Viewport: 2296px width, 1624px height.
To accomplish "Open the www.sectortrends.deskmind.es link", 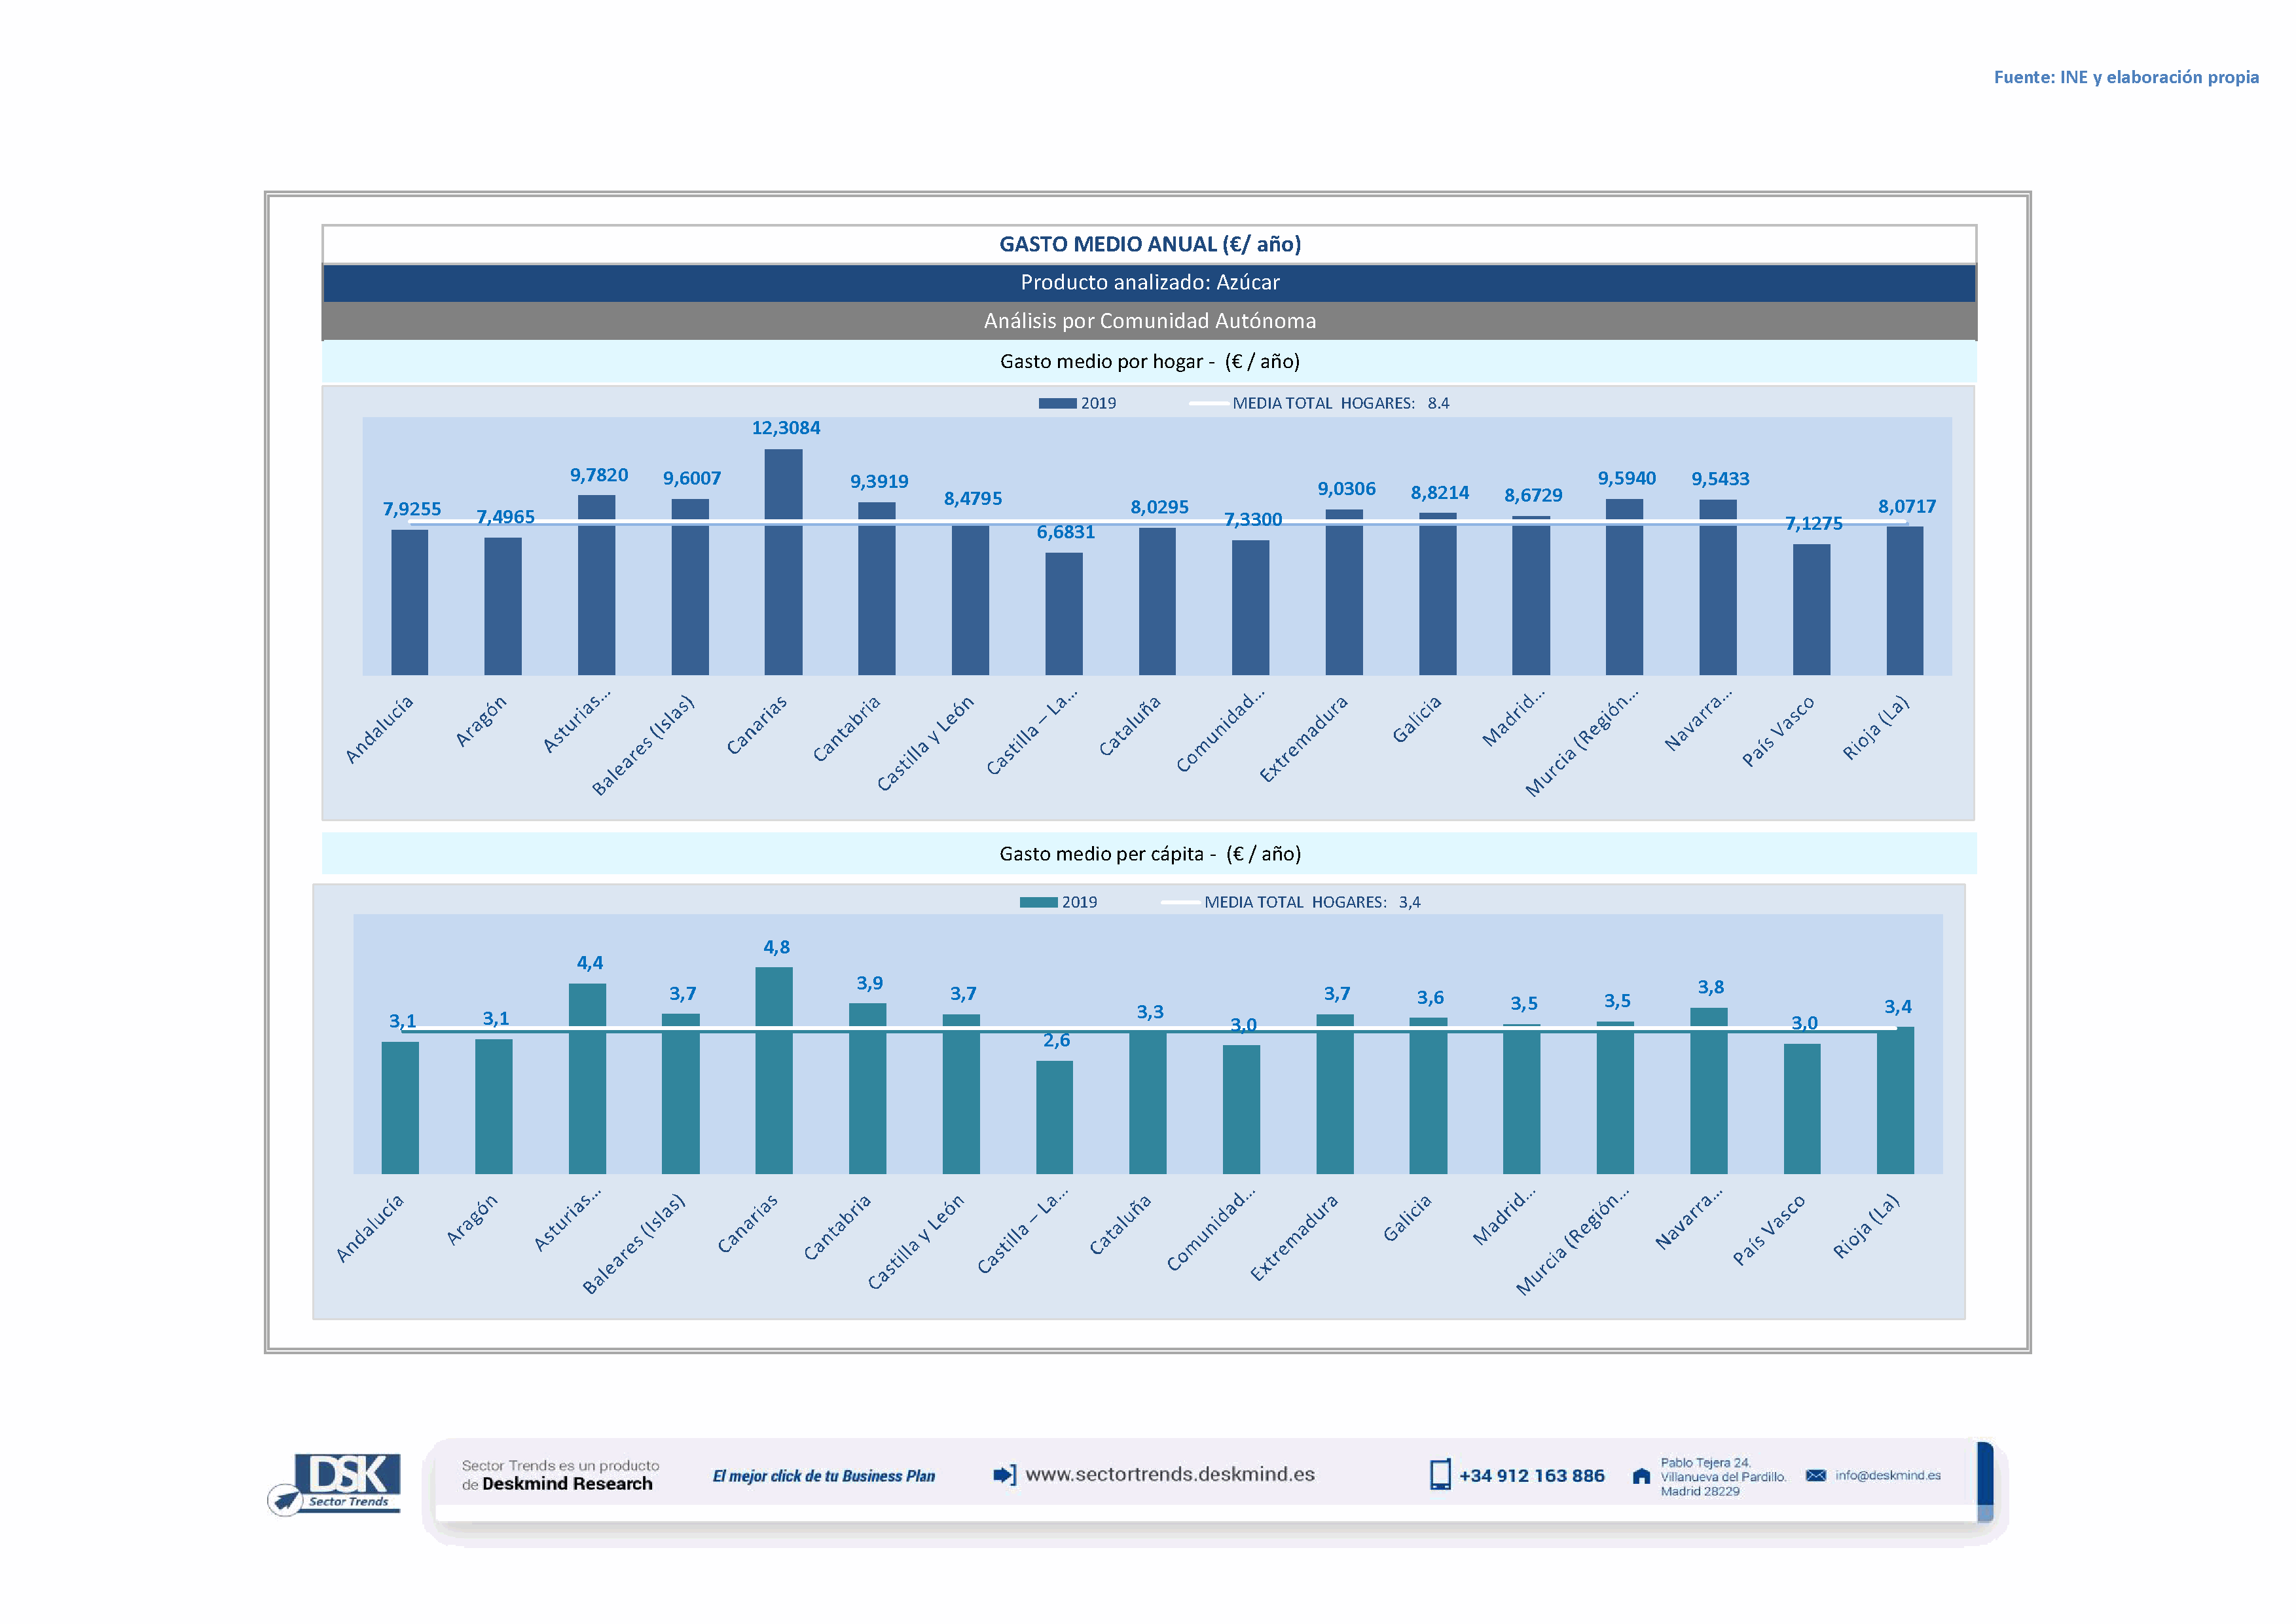I will click(1170, 1474).
